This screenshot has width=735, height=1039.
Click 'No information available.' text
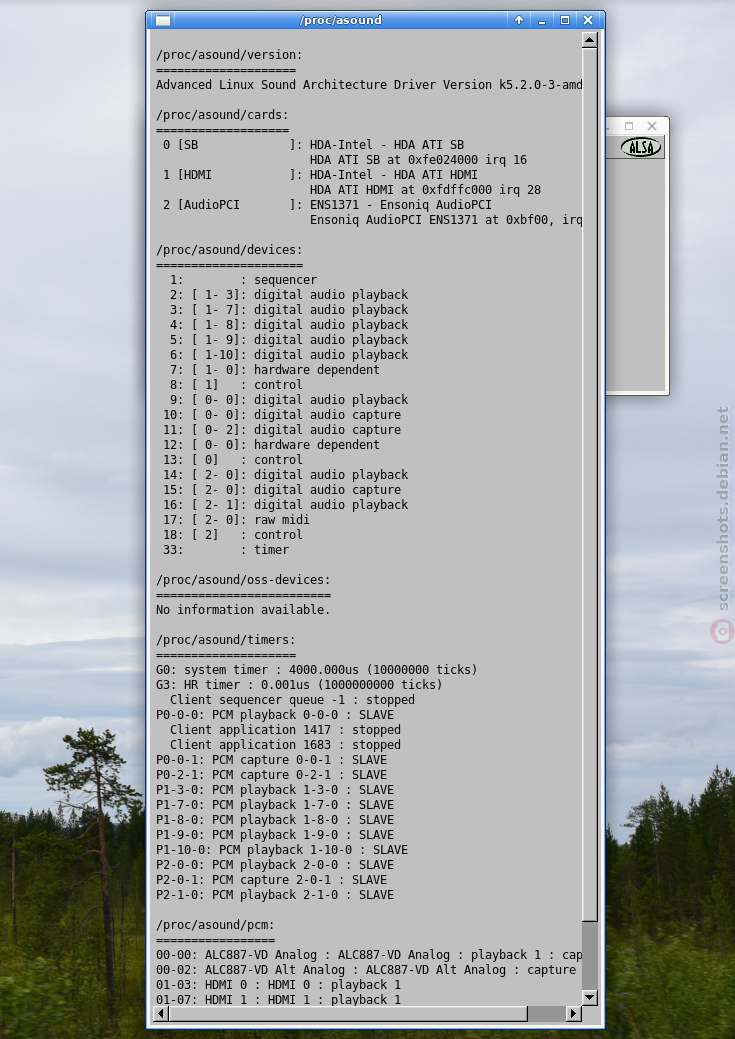(243, 610)
